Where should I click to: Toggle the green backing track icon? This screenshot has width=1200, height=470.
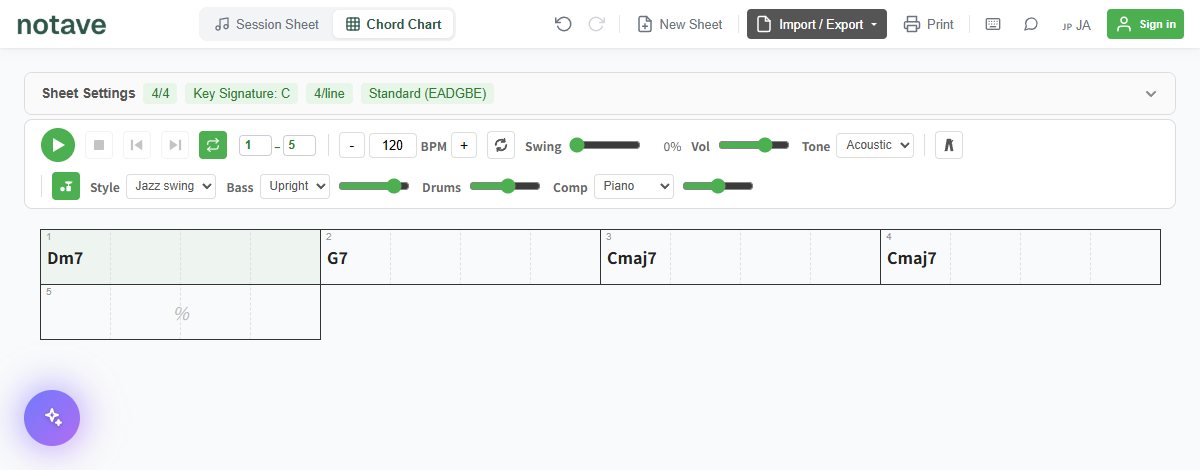point(66,186)
